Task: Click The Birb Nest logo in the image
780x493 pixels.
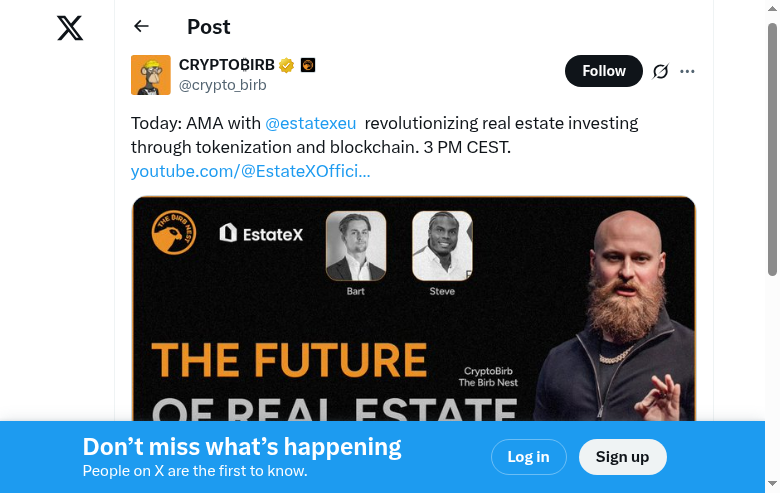Action: pos(174,233)
